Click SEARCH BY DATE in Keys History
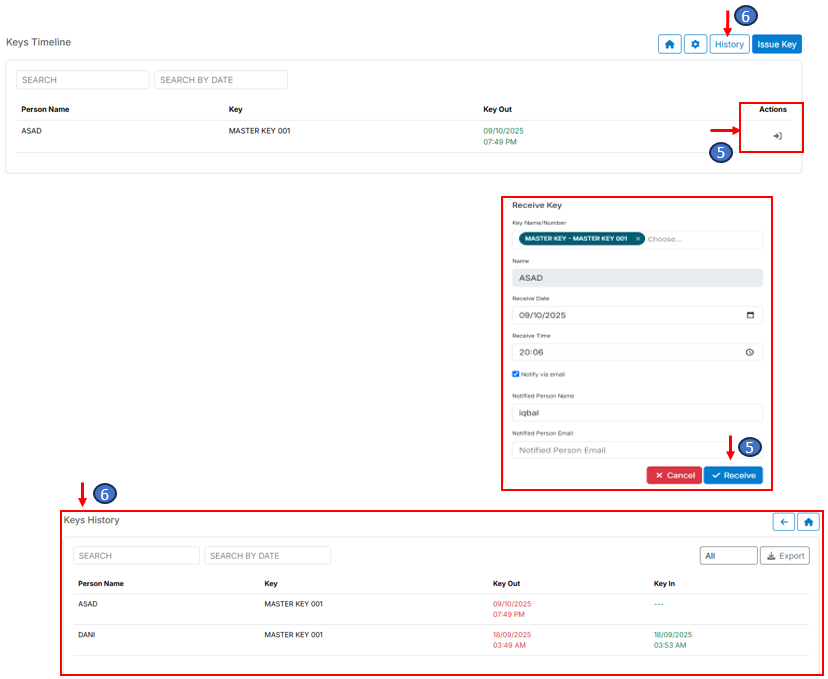Screen dimensions: 828x679 (x=267, y=556)
